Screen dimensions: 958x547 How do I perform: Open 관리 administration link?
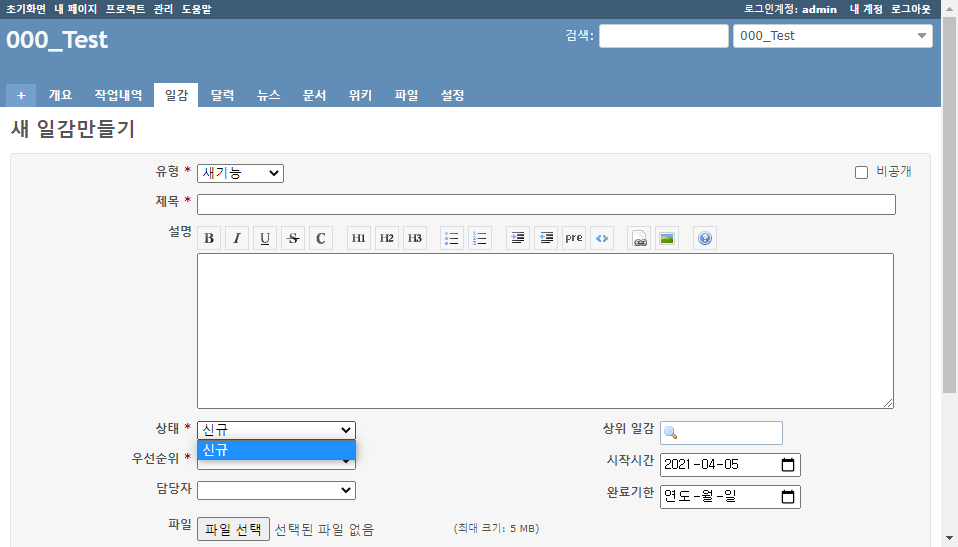[163, 9]
